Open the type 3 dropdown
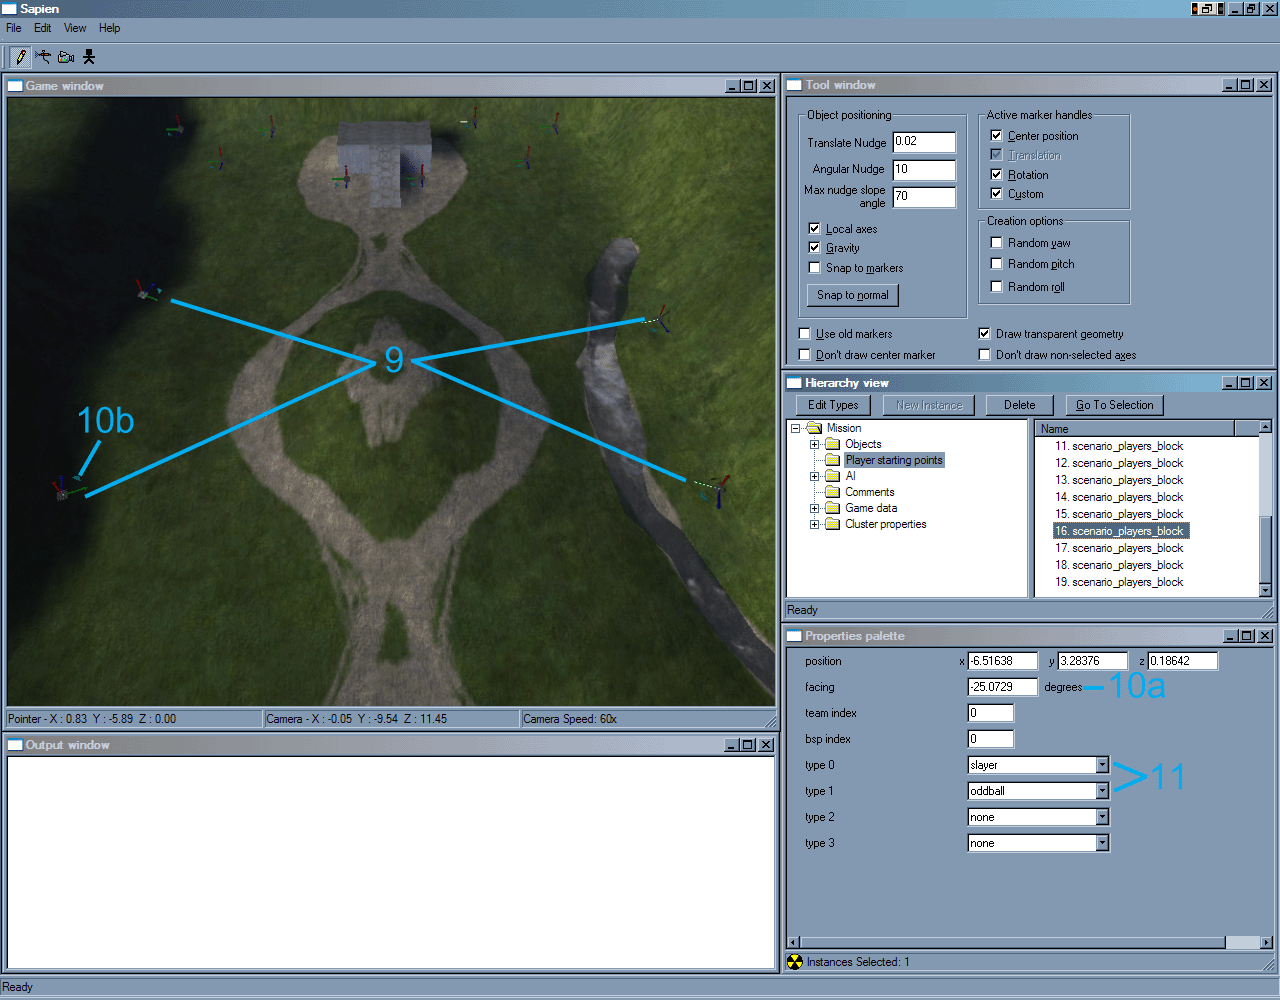This screenshot has width=1280, height=1000. (1102, 843)
